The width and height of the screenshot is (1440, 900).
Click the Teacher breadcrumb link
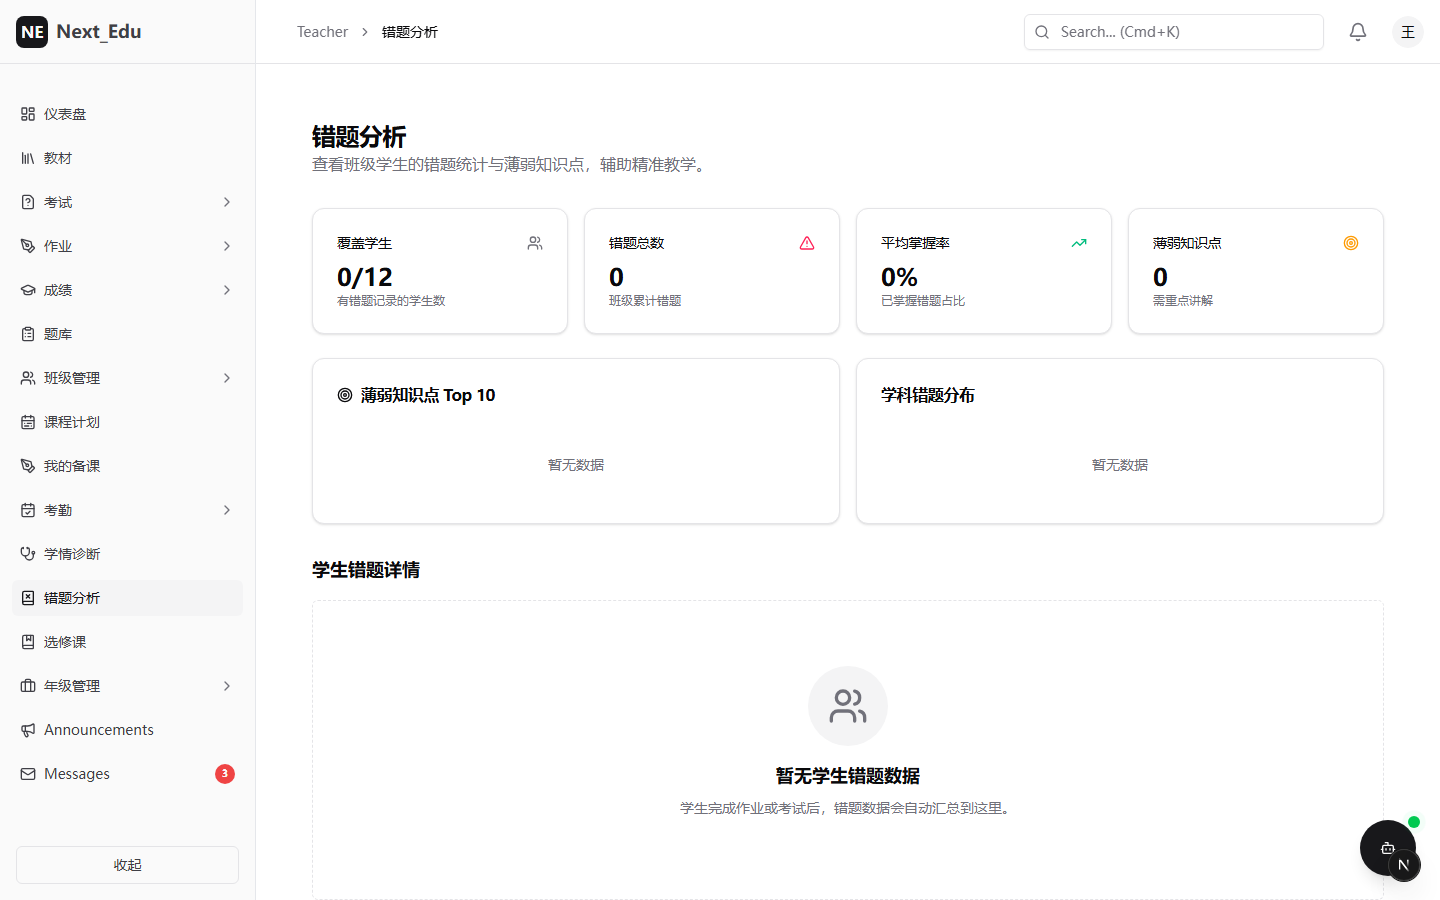[322, 32]
